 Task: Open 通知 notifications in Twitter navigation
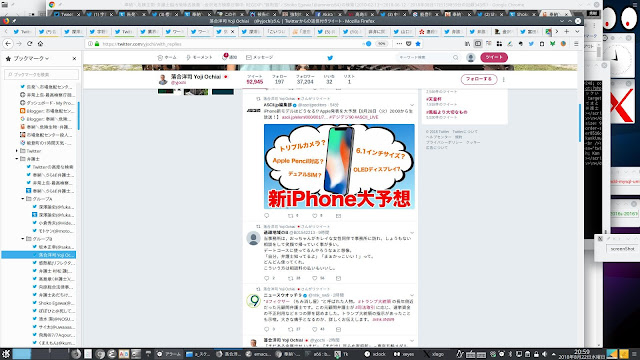229,58
